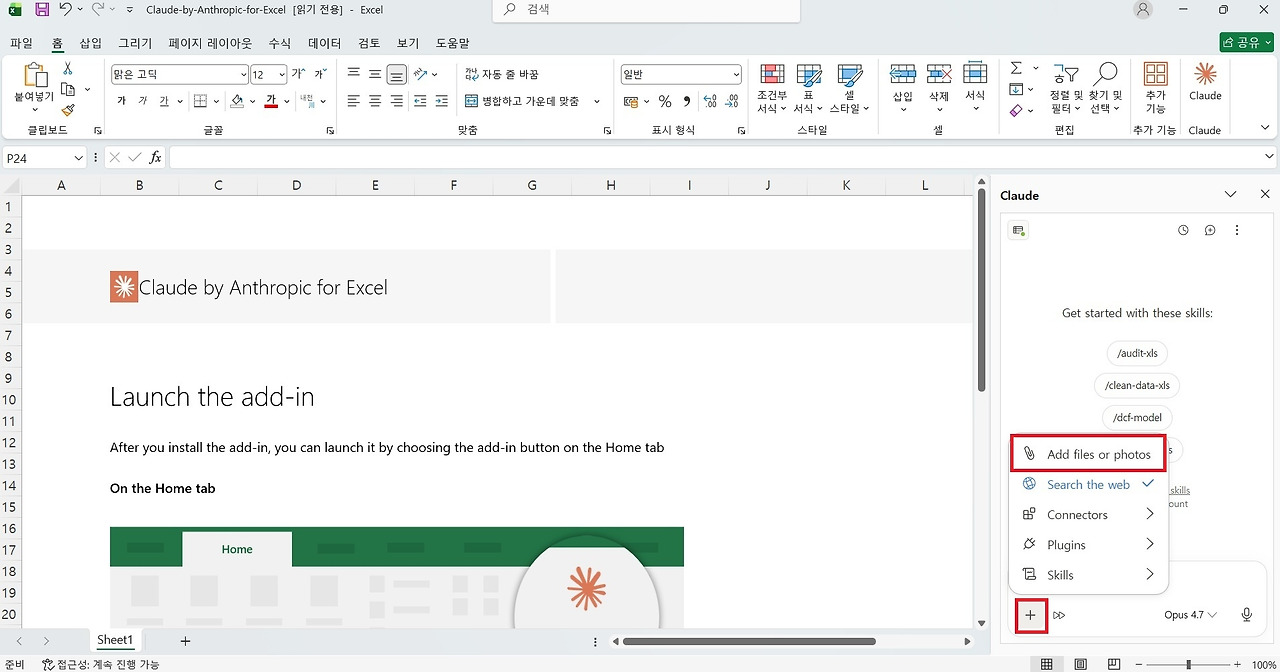Open chat history clock icon in Claude pane
The width and height of the screenshot is (1280, 672).
point(1183,230)
